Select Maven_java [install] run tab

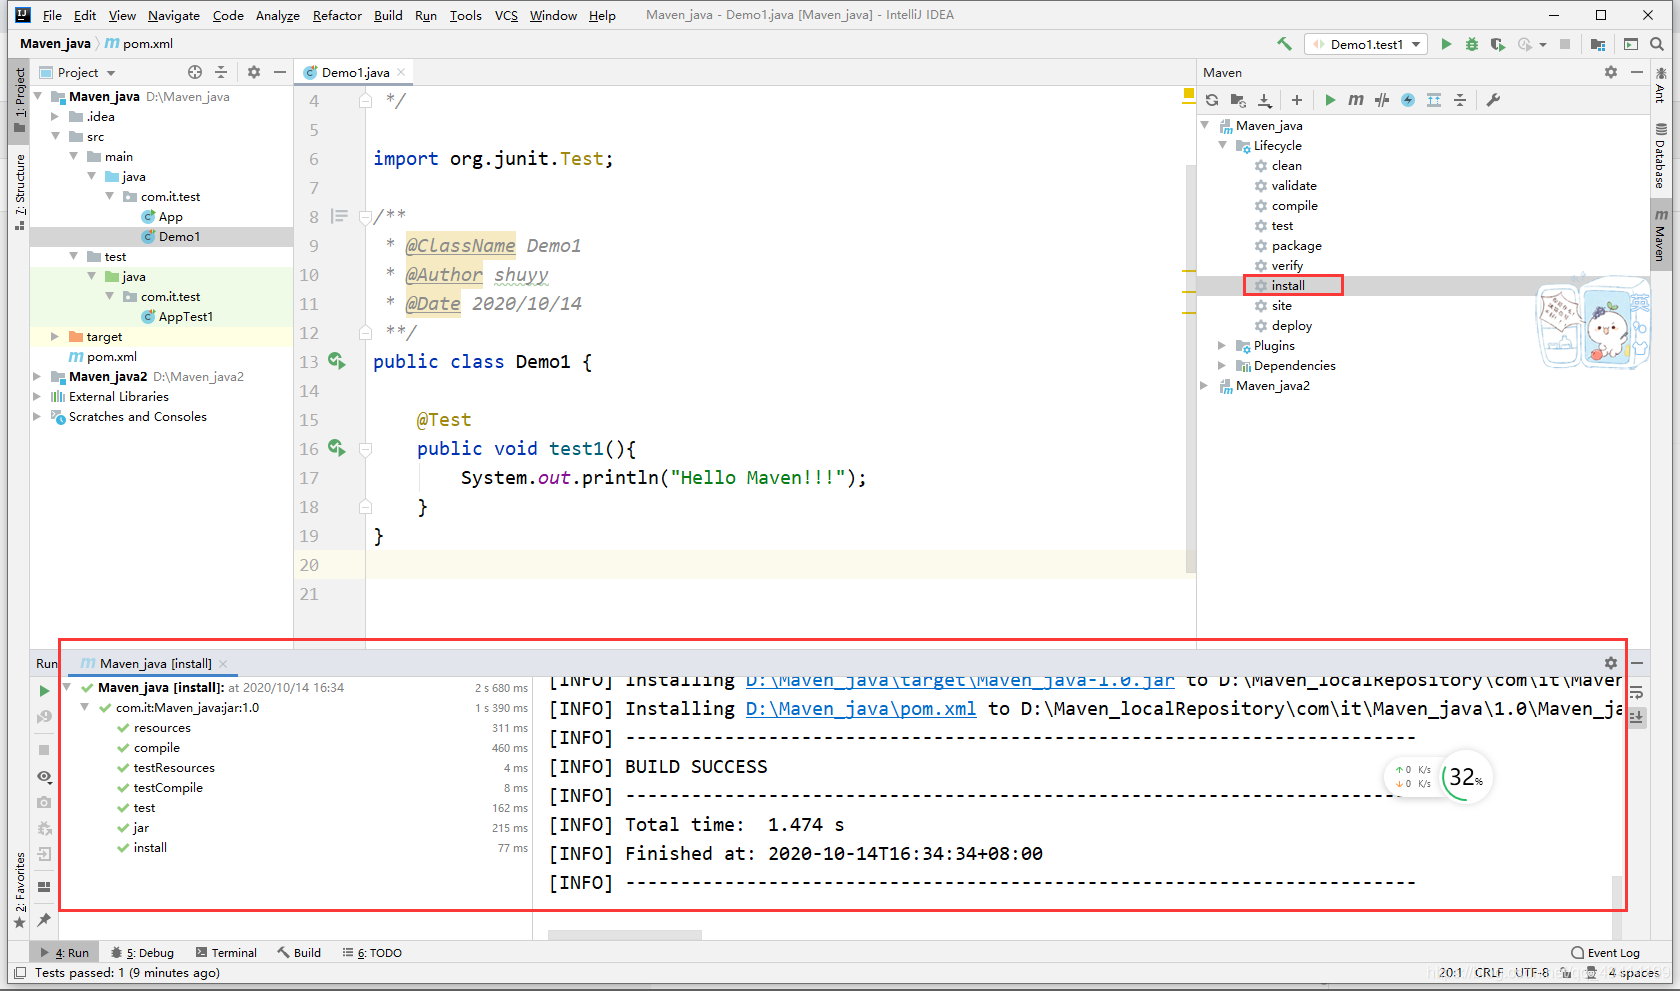(x=155, y=663)
